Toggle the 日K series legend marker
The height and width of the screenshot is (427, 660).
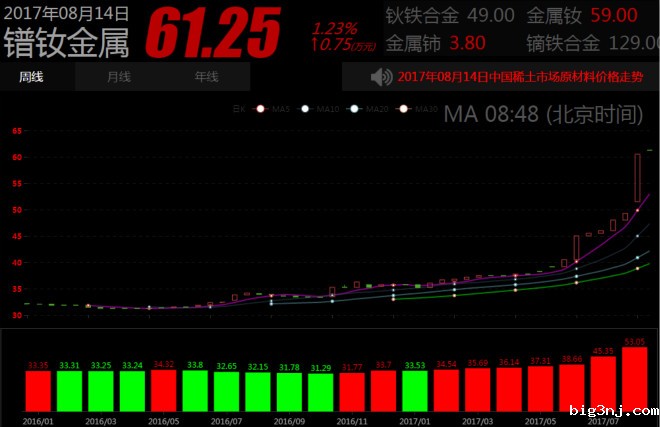[239, 108]
